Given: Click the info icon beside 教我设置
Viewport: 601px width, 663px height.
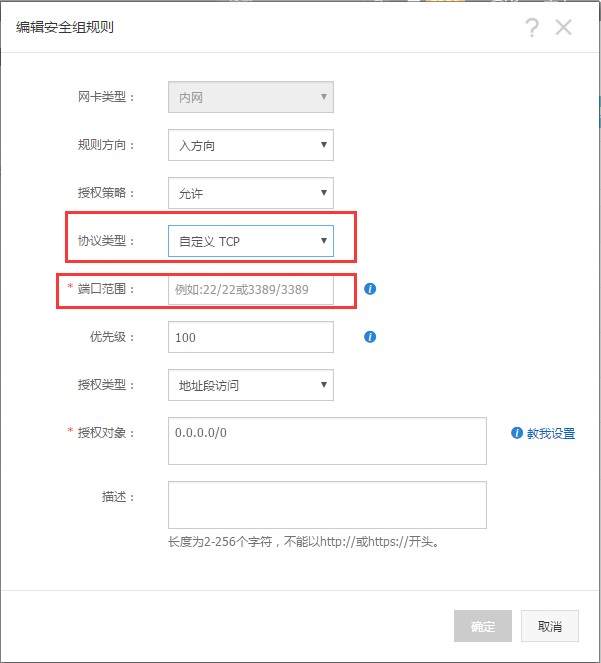Looking at the screenshot, I should coord(517,433).
